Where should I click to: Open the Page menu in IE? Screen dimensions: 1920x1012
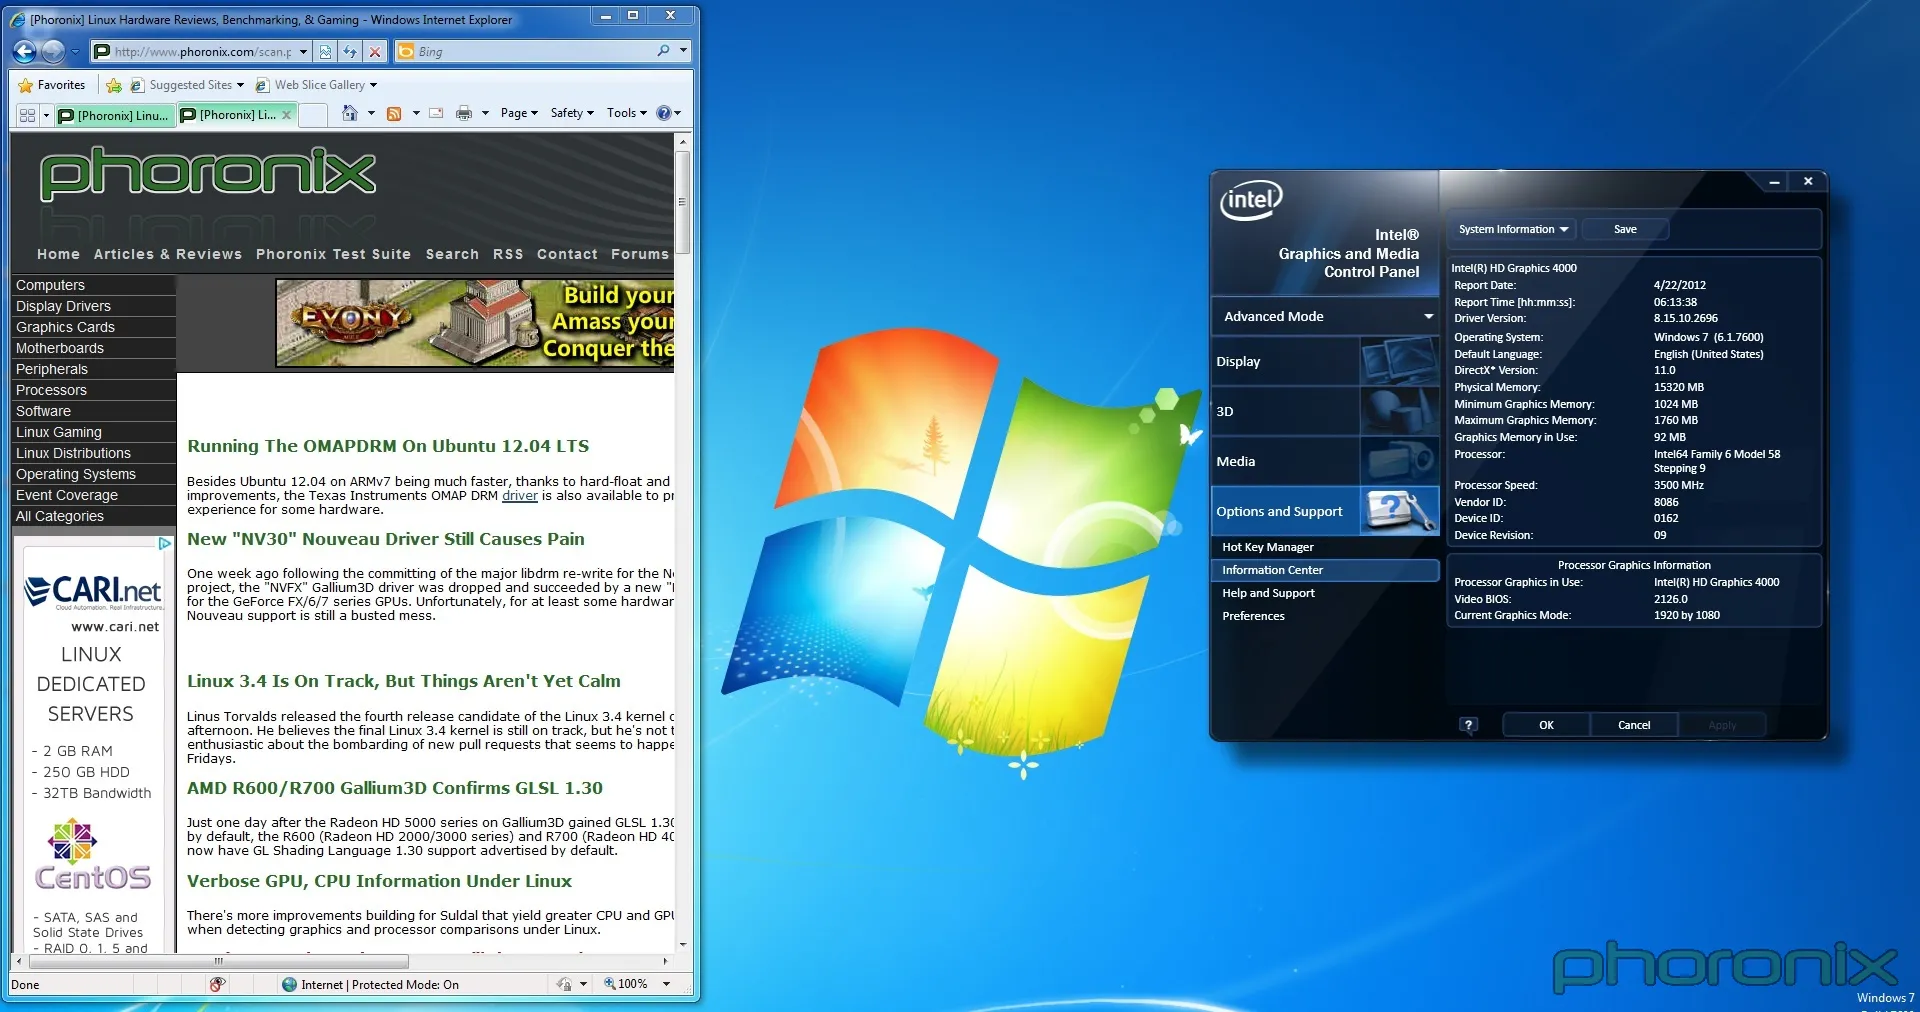coord(519,113)
